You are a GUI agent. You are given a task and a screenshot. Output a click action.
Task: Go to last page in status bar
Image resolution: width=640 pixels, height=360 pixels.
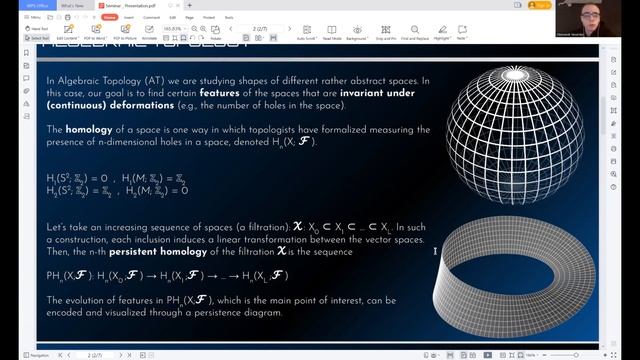pyautogui.click(x=129, y=355)
